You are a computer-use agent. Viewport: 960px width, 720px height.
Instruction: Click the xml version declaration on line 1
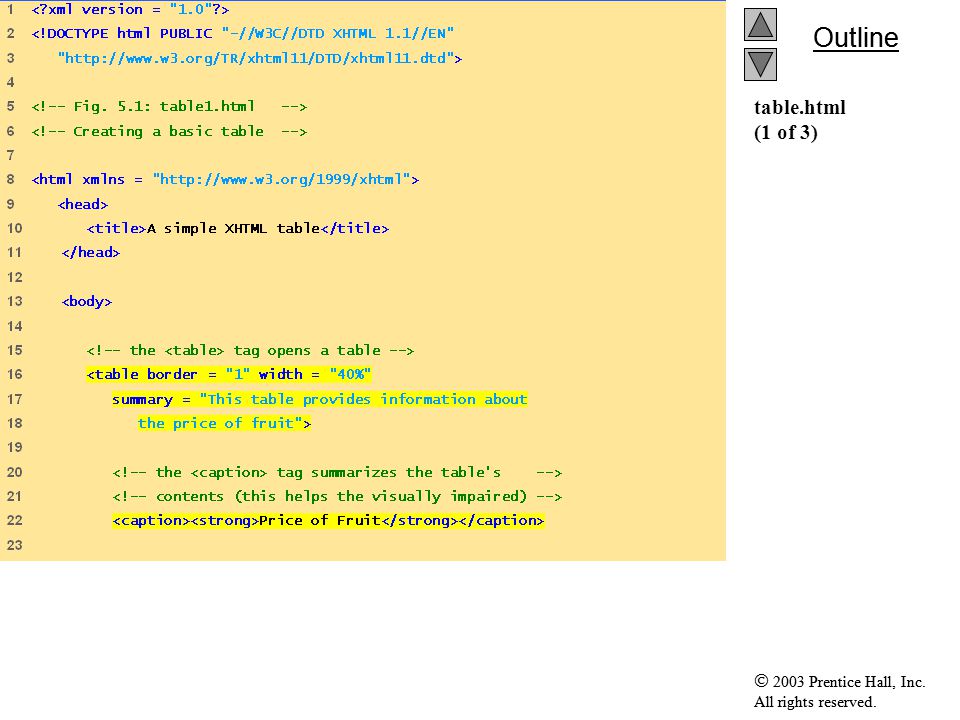130,10
